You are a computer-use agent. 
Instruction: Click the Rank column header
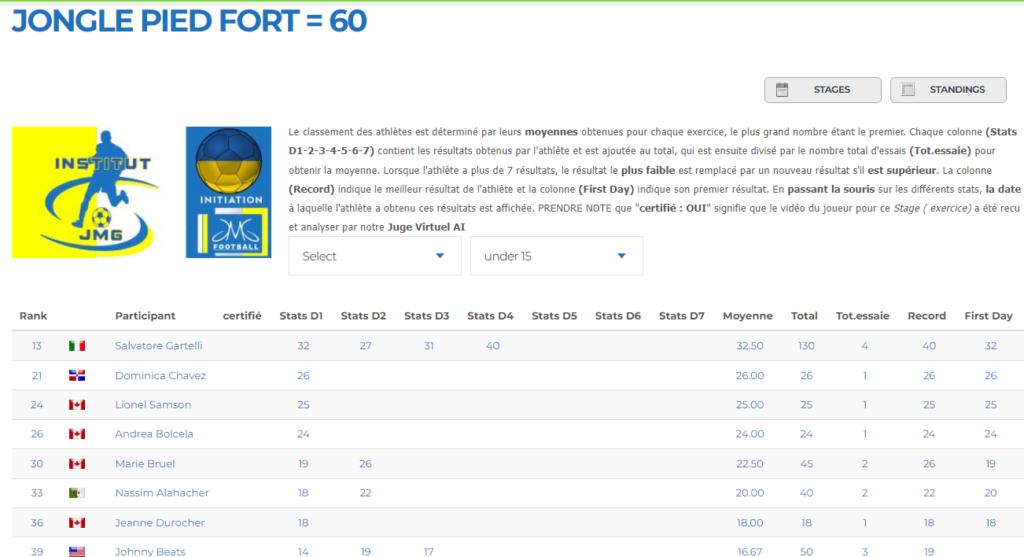point(33,316)
